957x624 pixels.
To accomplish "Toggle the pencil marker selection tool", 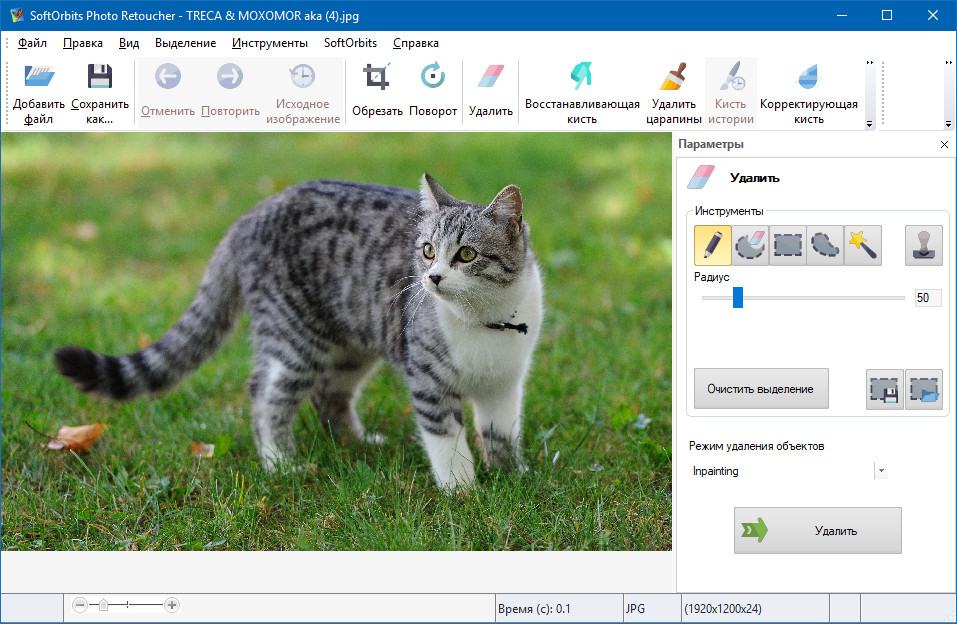I will [x=712, y=245].
